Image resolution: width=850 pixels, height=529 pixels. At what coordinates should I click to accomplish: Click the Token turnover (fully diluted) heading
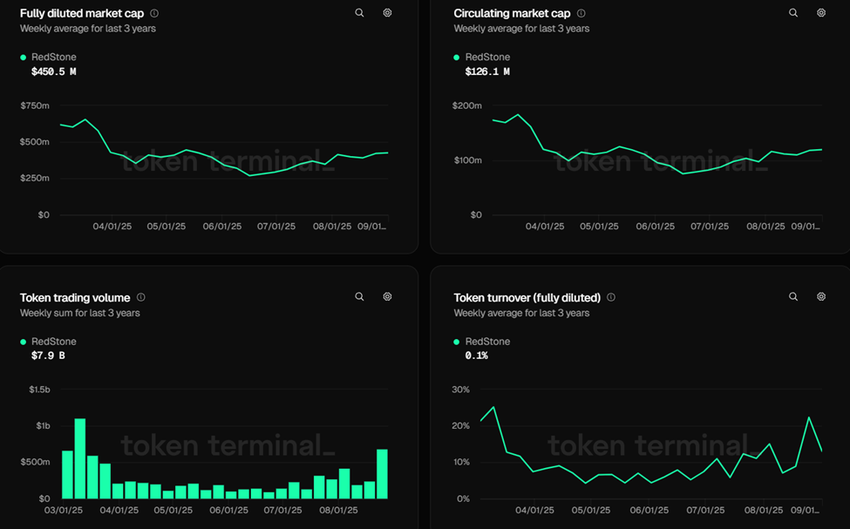tap(527, 298)
